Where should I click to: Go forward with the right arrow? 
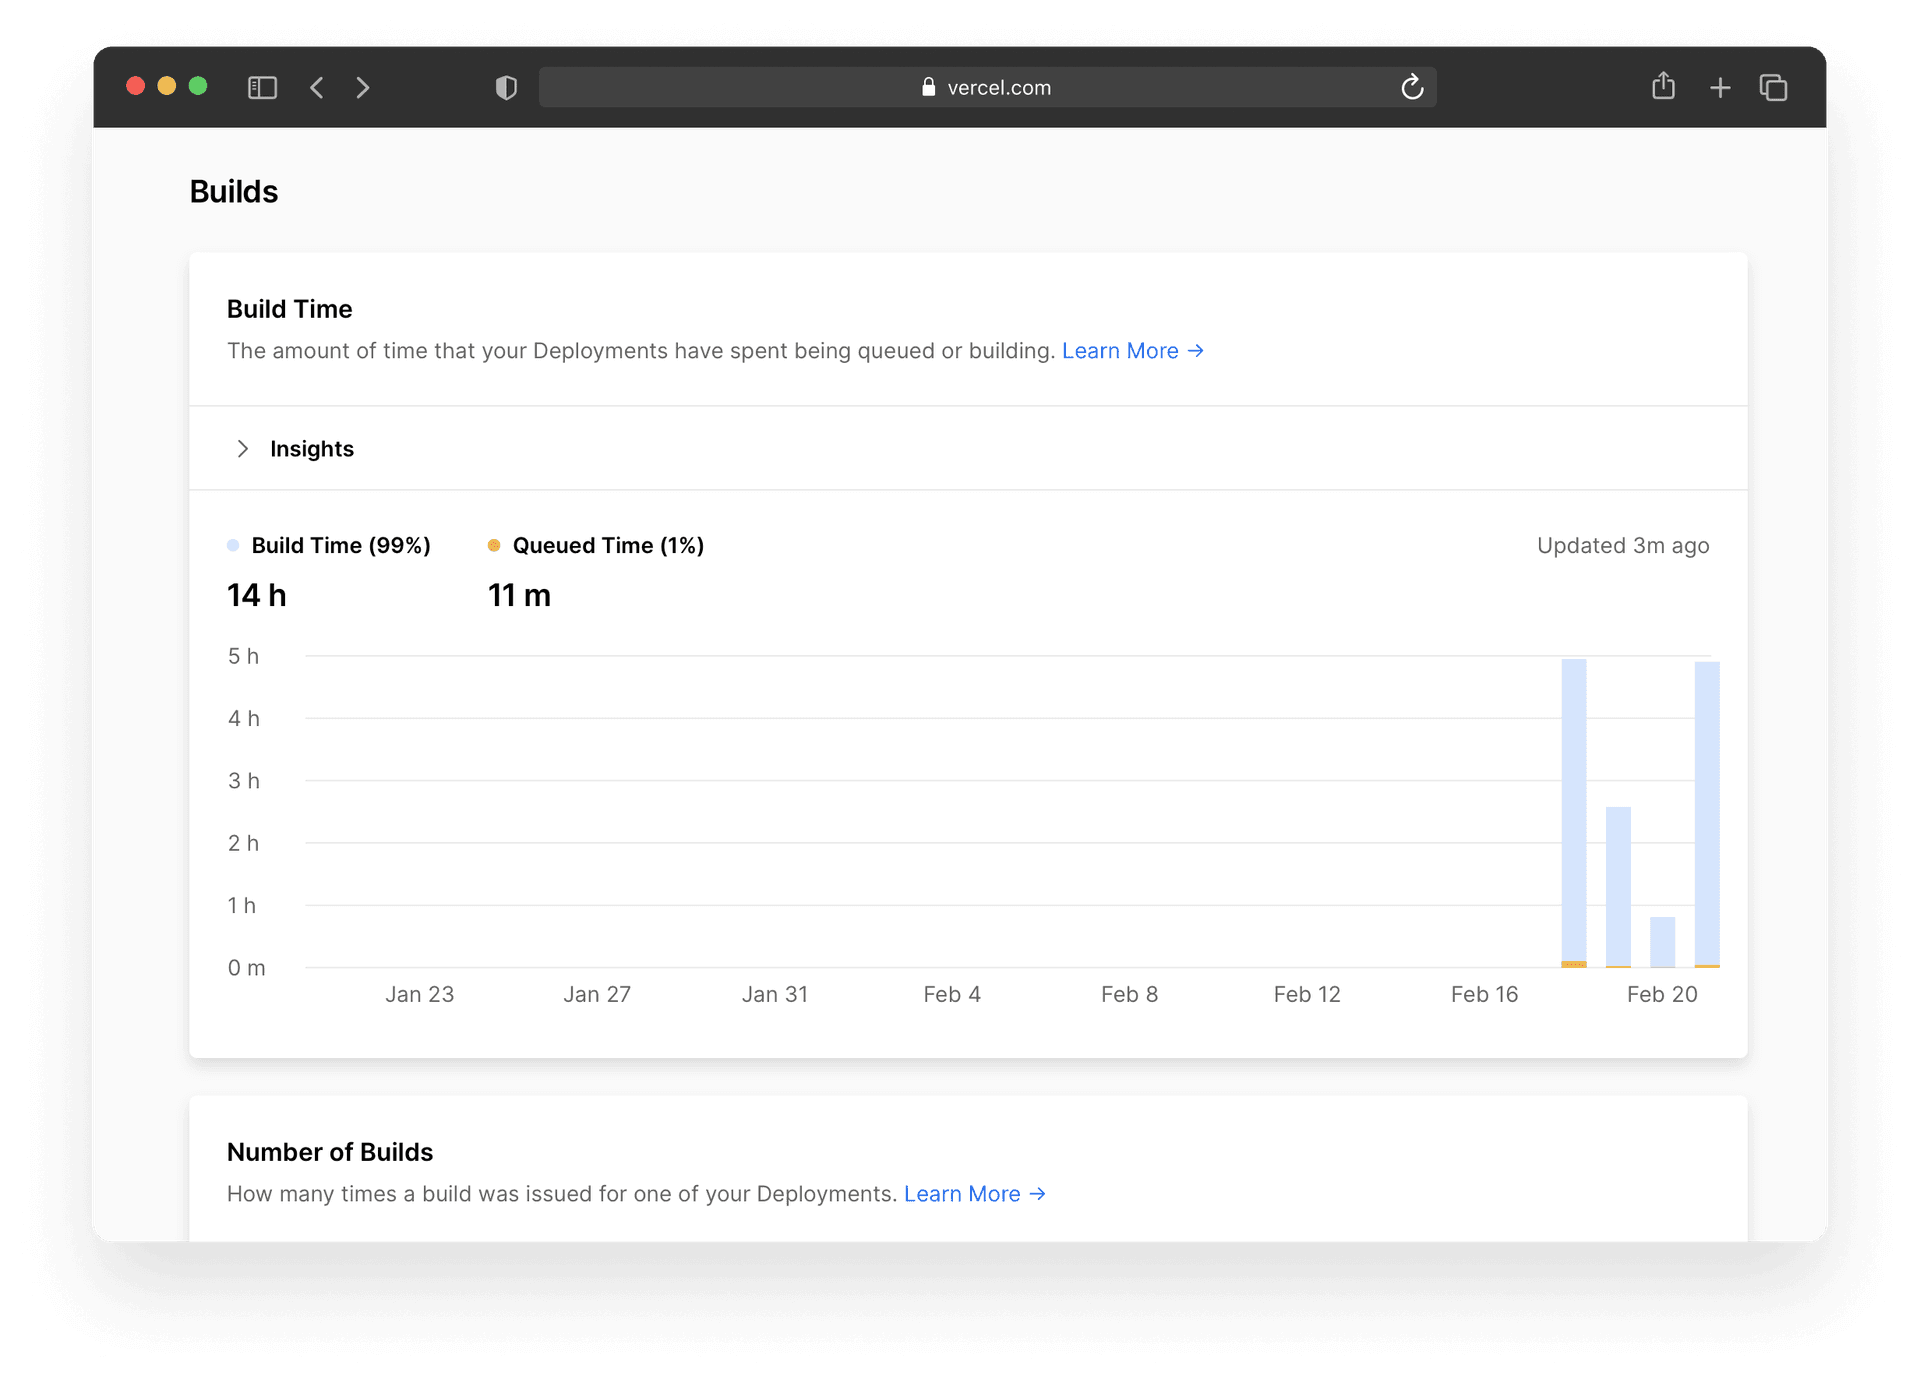pyautogui.click(x=363, y=88)
